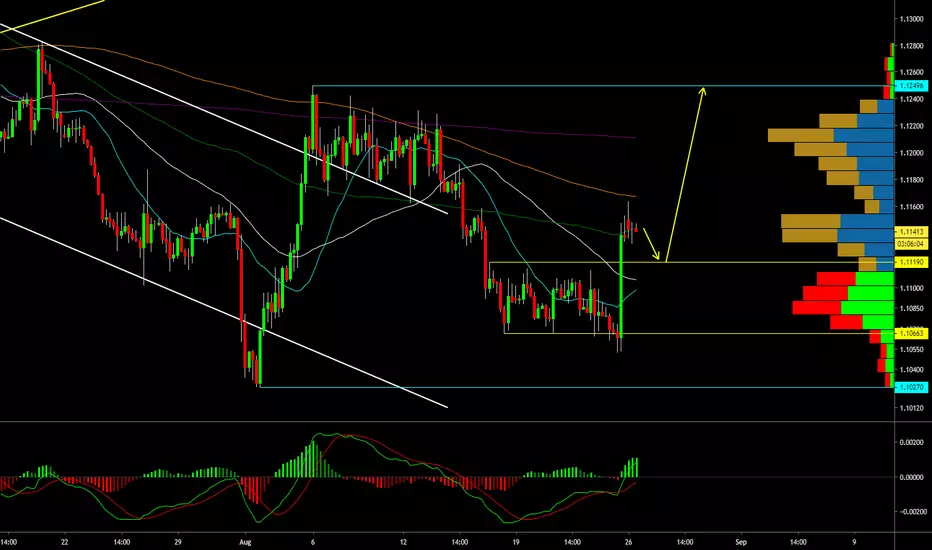Click the 29 date on time axis

(x=178, y=542)
